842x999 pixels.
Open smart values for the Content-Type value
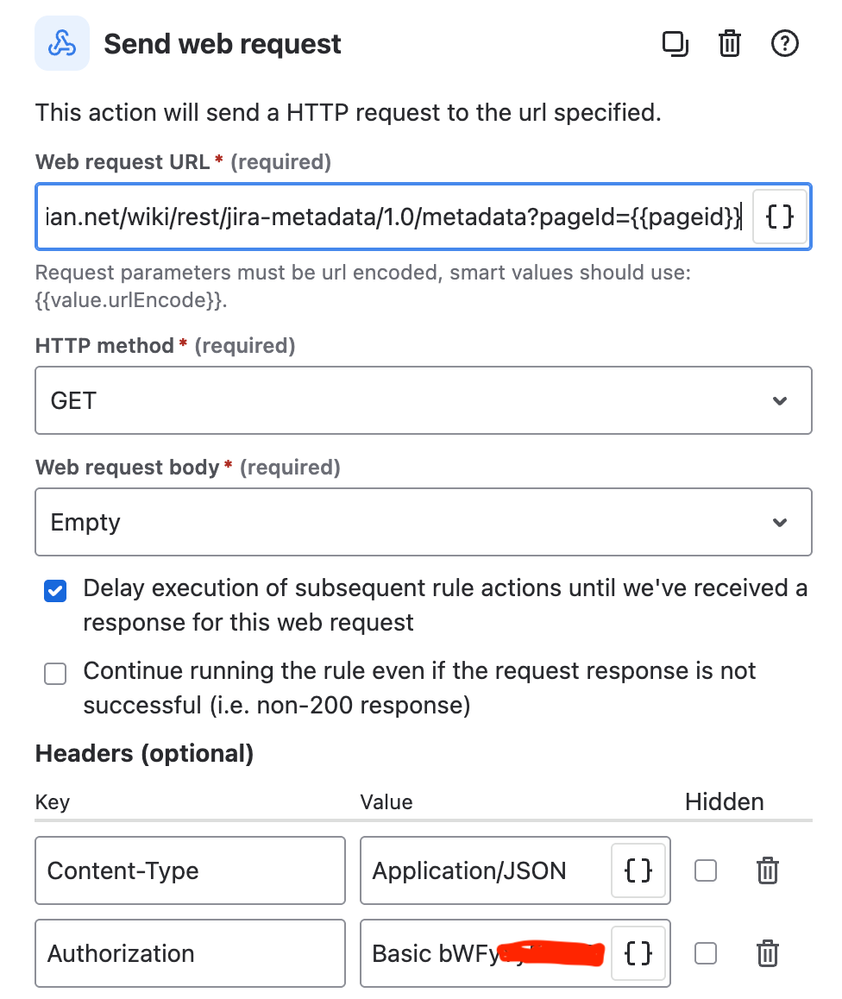tap(637, 870)
